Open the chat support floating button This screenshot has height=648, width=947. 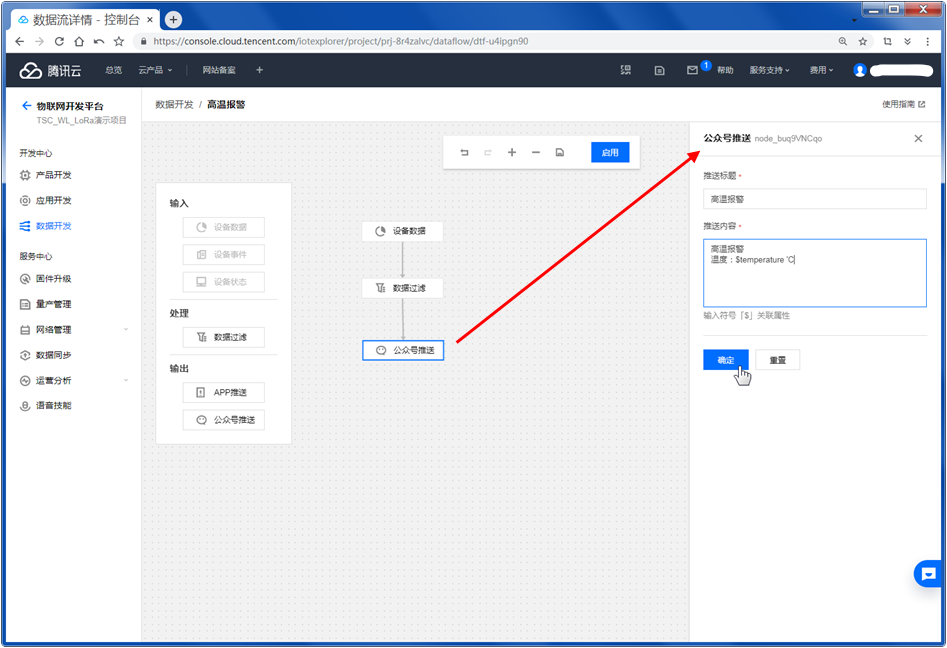[928, 574]
